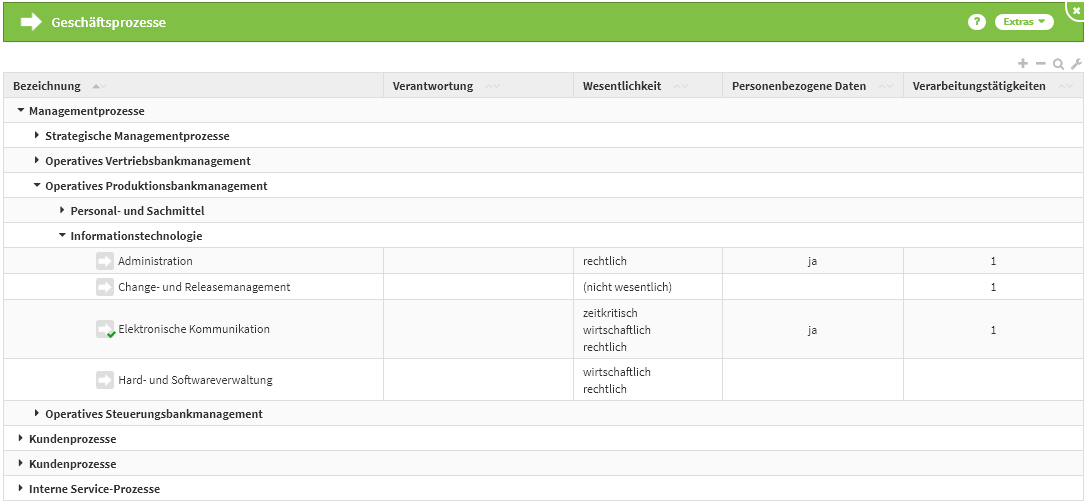Close the Geschäftsprozesse panel
Viewport: 1087px width, 504px height.
tap(1076, 9)
